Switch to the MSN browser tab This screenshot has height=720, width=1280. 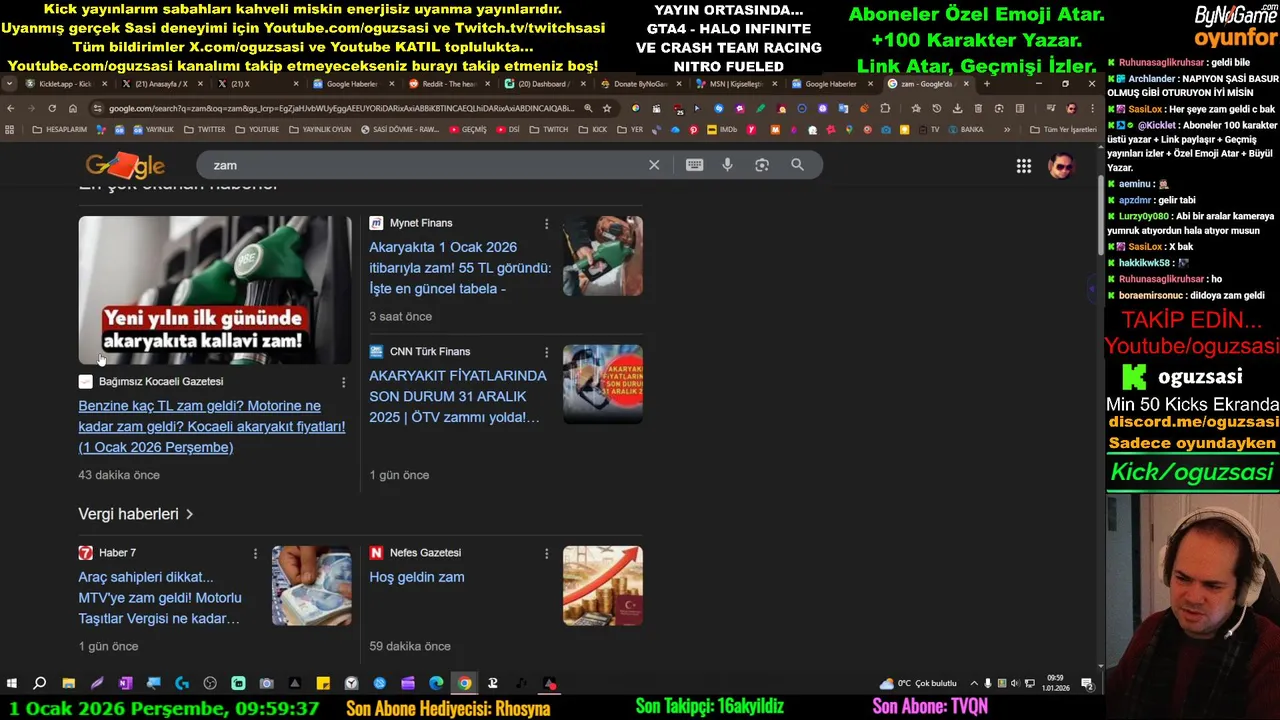pyautogui.click(x=735, y=84)
